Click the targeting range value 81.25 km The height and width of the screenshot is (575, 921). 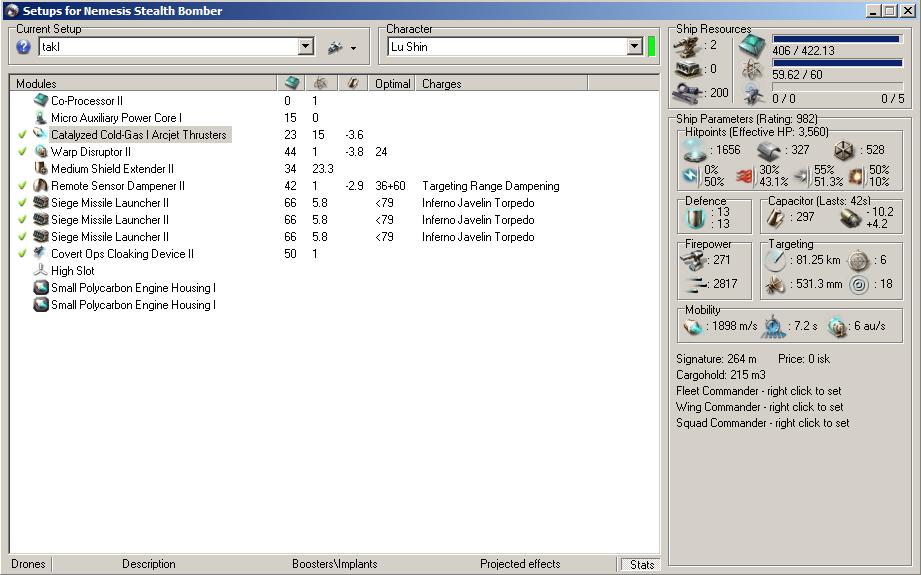pyautogui.click(x=818, y=260)
